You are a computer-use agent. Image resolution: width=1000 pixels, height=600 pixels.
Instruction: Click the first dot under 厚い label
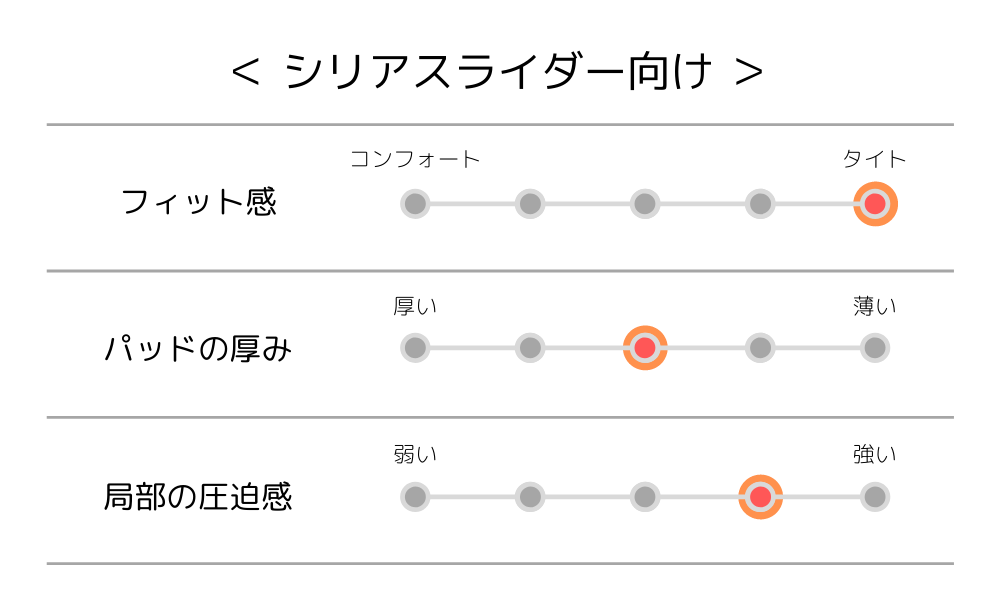[x=415, y=348]
